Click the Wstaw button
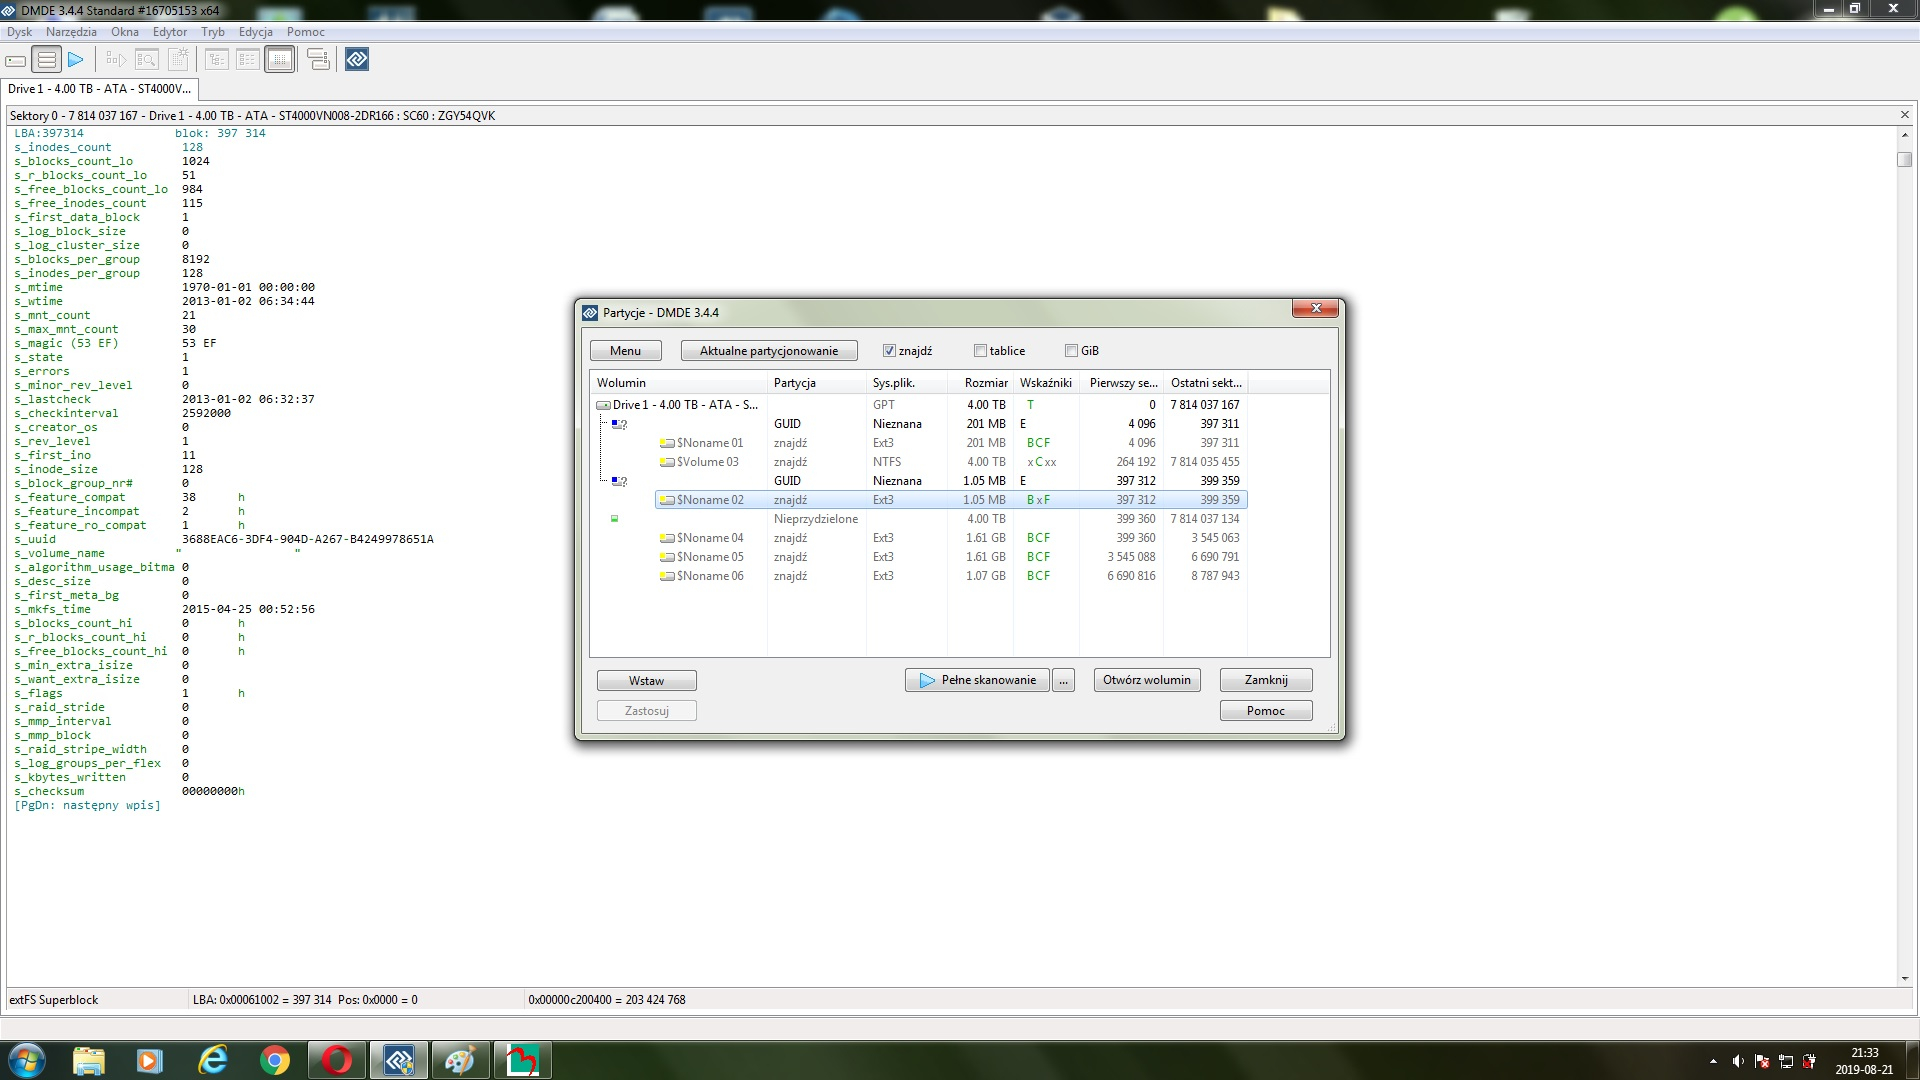This screenshot has height=1080, width=1920. tap(647, 681)
